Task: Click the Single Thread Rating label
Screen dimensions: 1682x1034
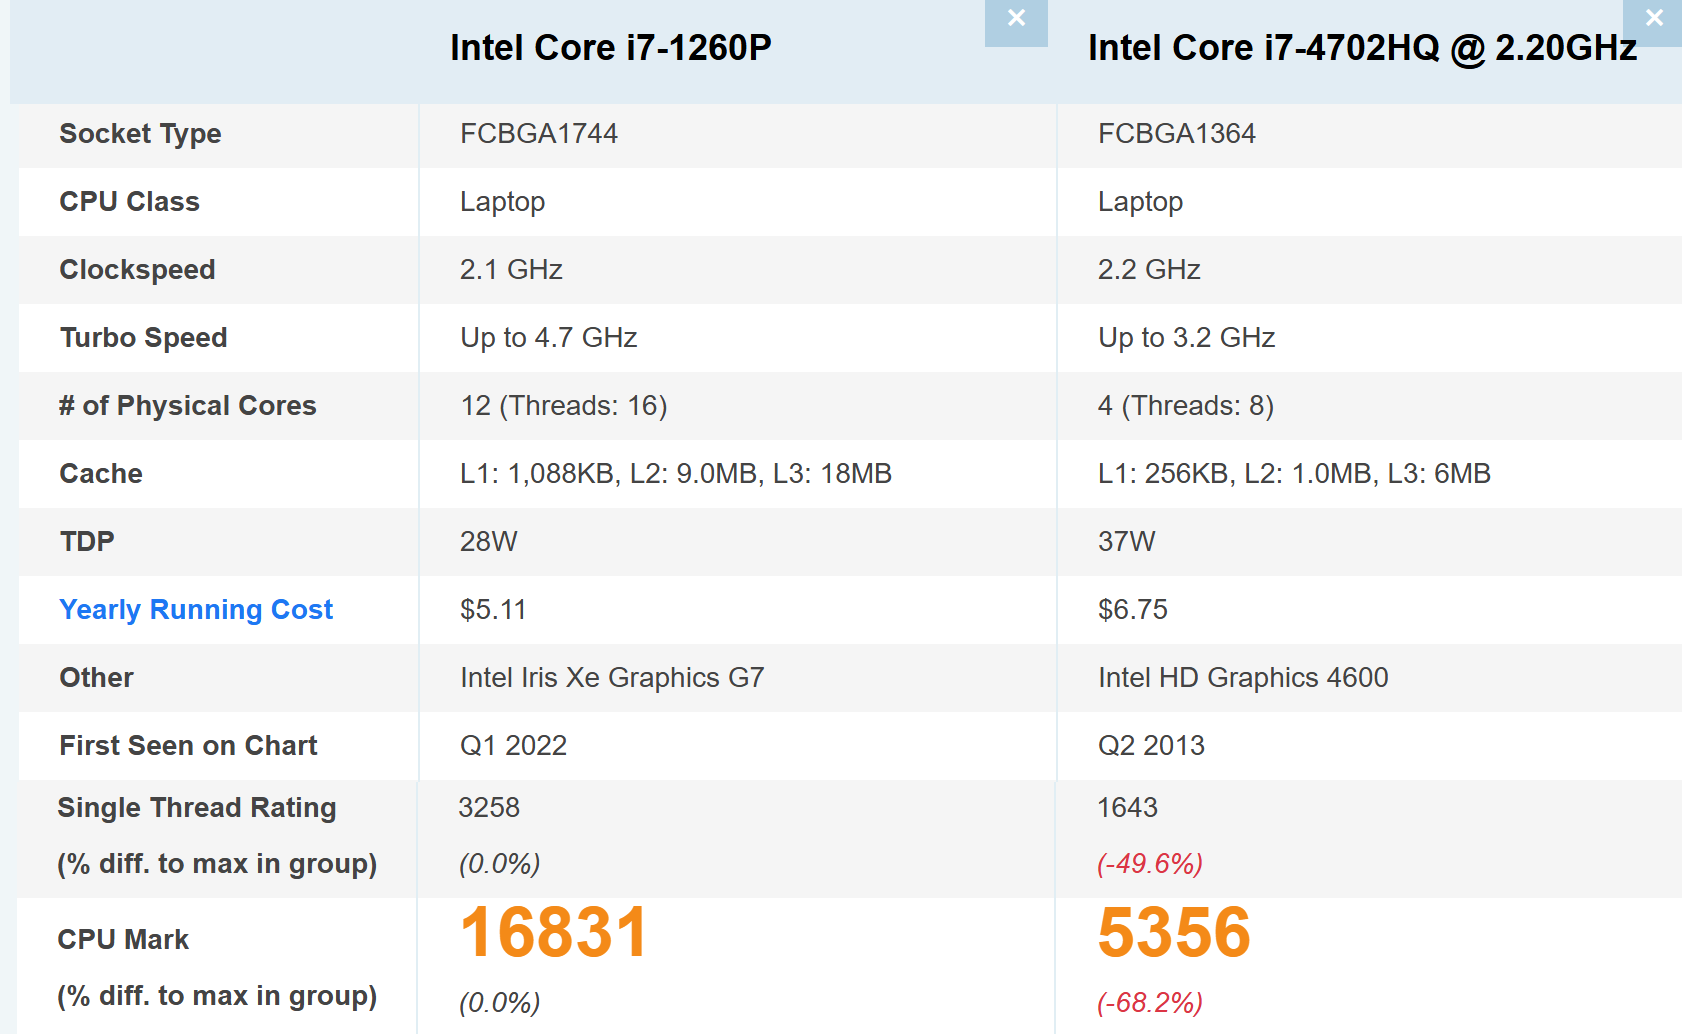Action: pos(197,807)
